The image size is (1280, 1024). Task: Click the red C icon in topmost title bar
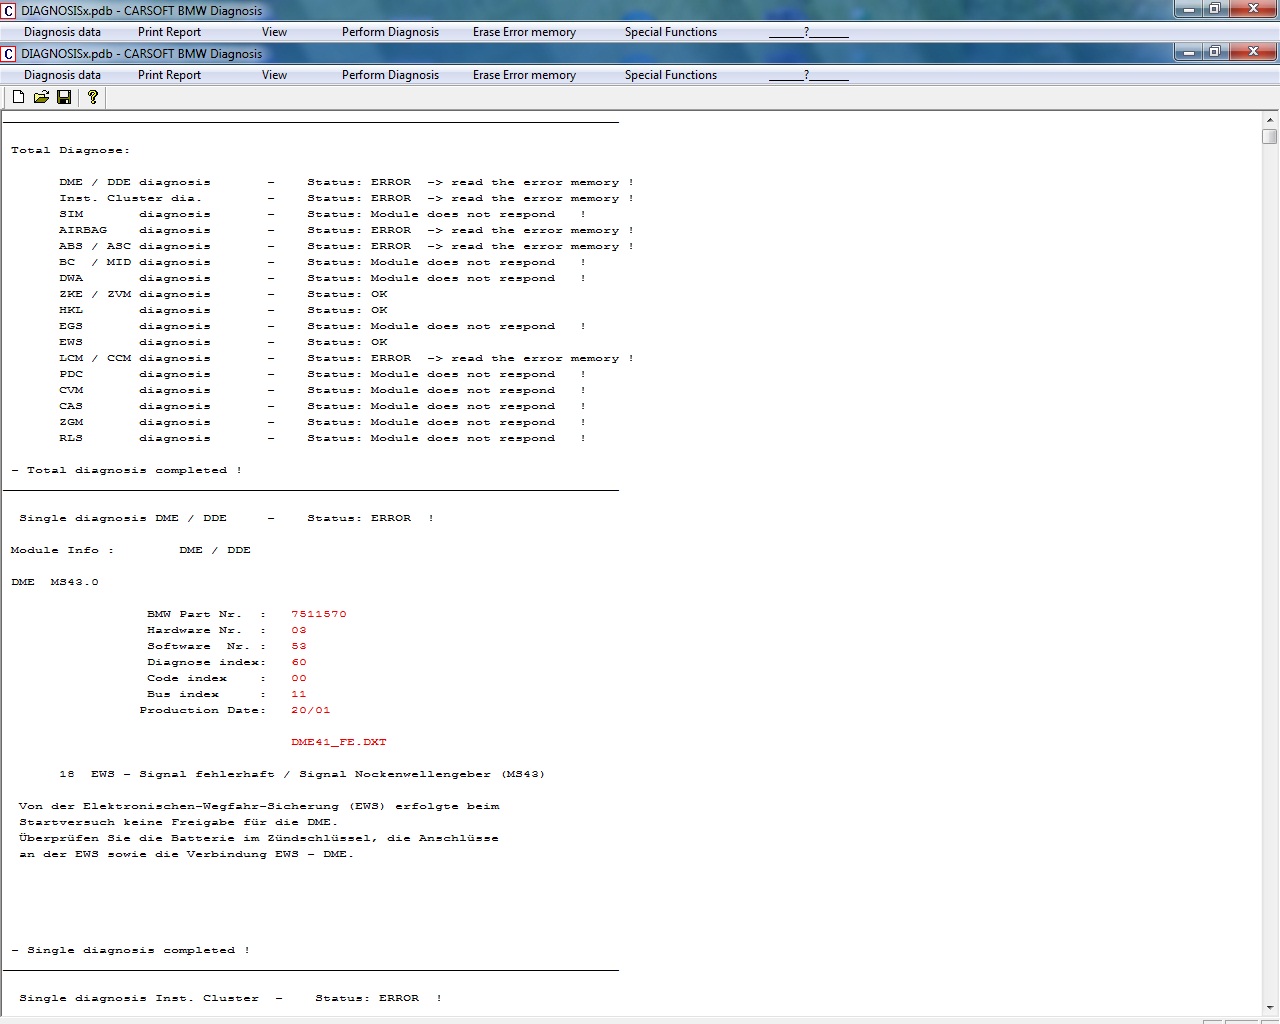pos(8,11)
